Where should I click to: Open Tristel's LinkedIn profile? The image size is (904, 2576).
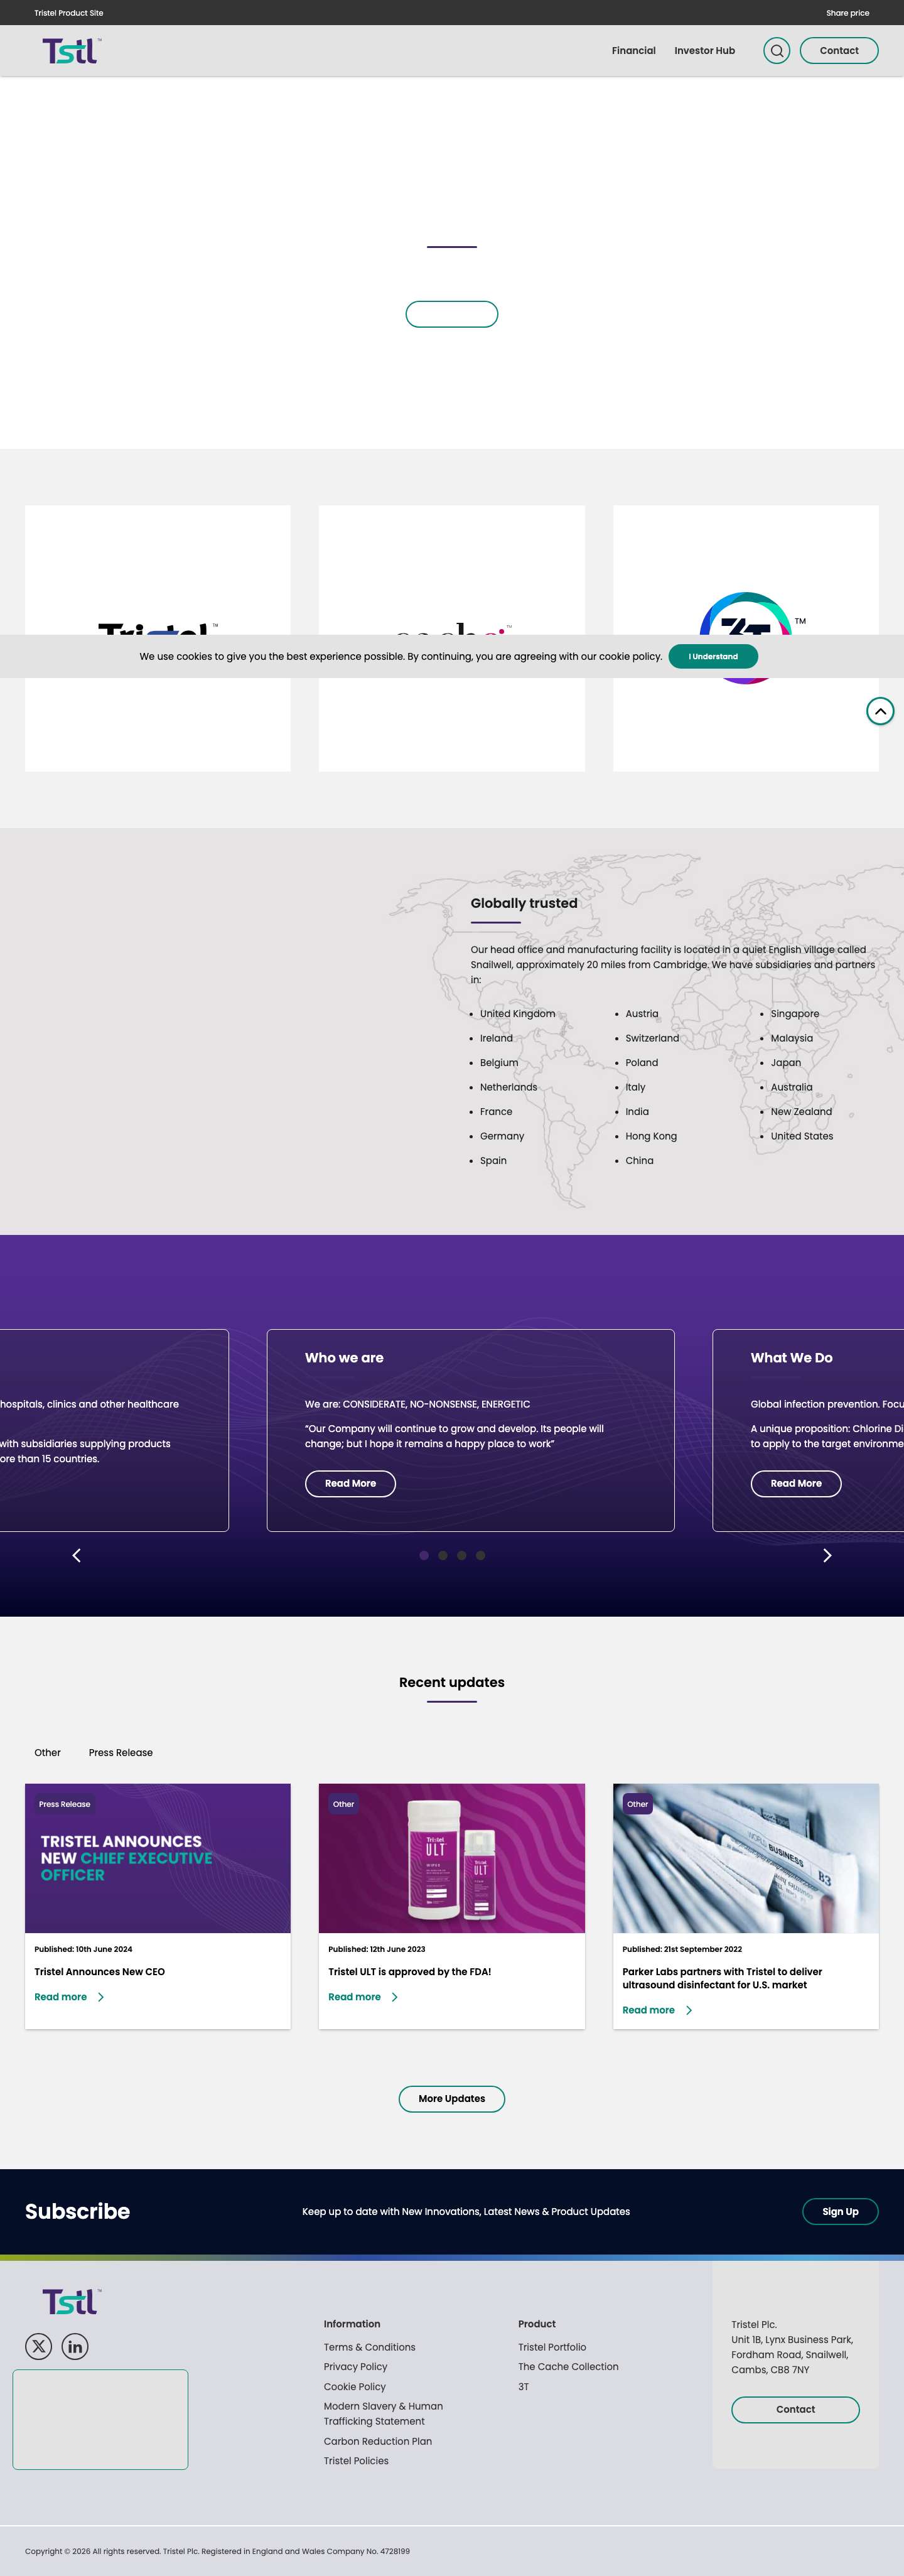(x=75, y=2346)
